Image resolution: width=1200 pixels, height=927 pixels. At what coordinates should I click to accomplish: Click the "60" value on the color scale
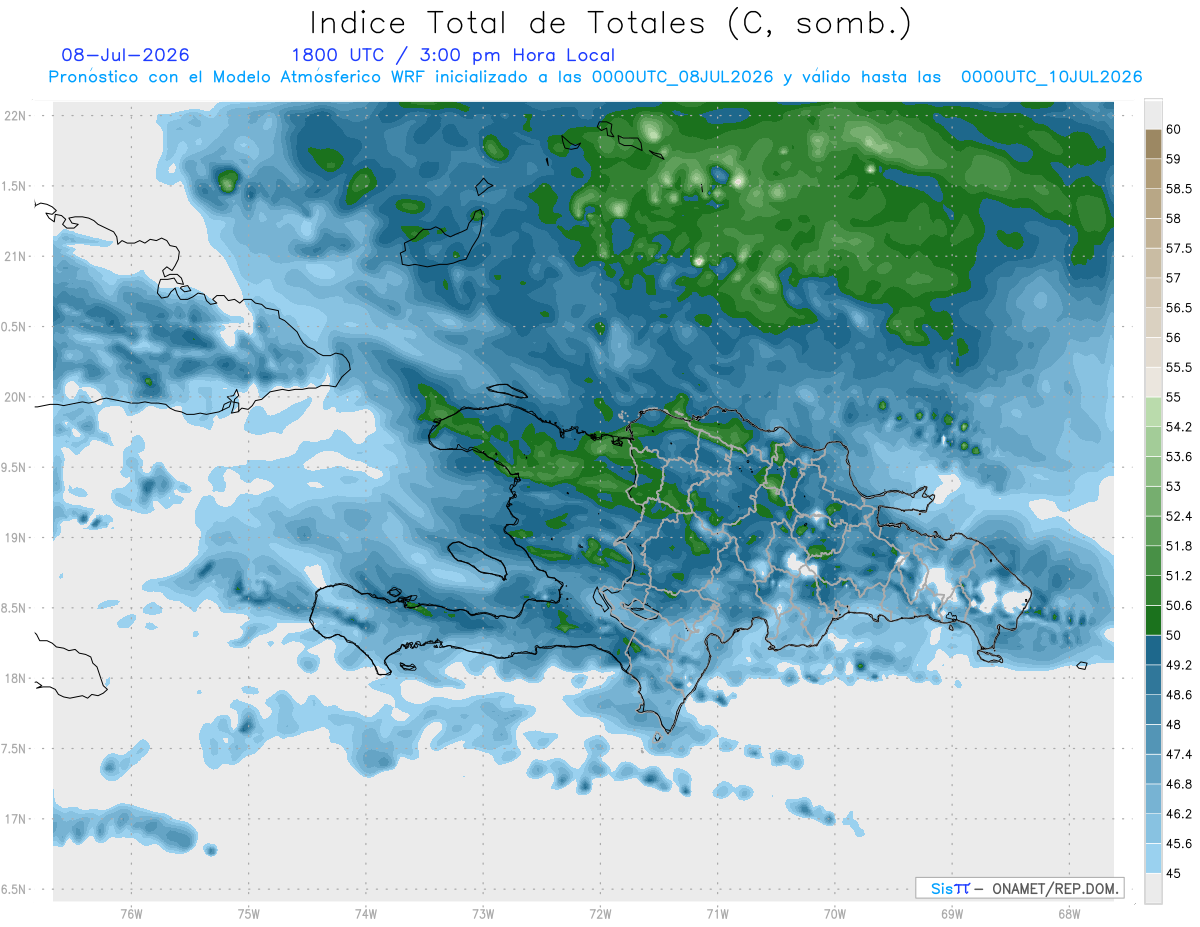(1173, 129)
